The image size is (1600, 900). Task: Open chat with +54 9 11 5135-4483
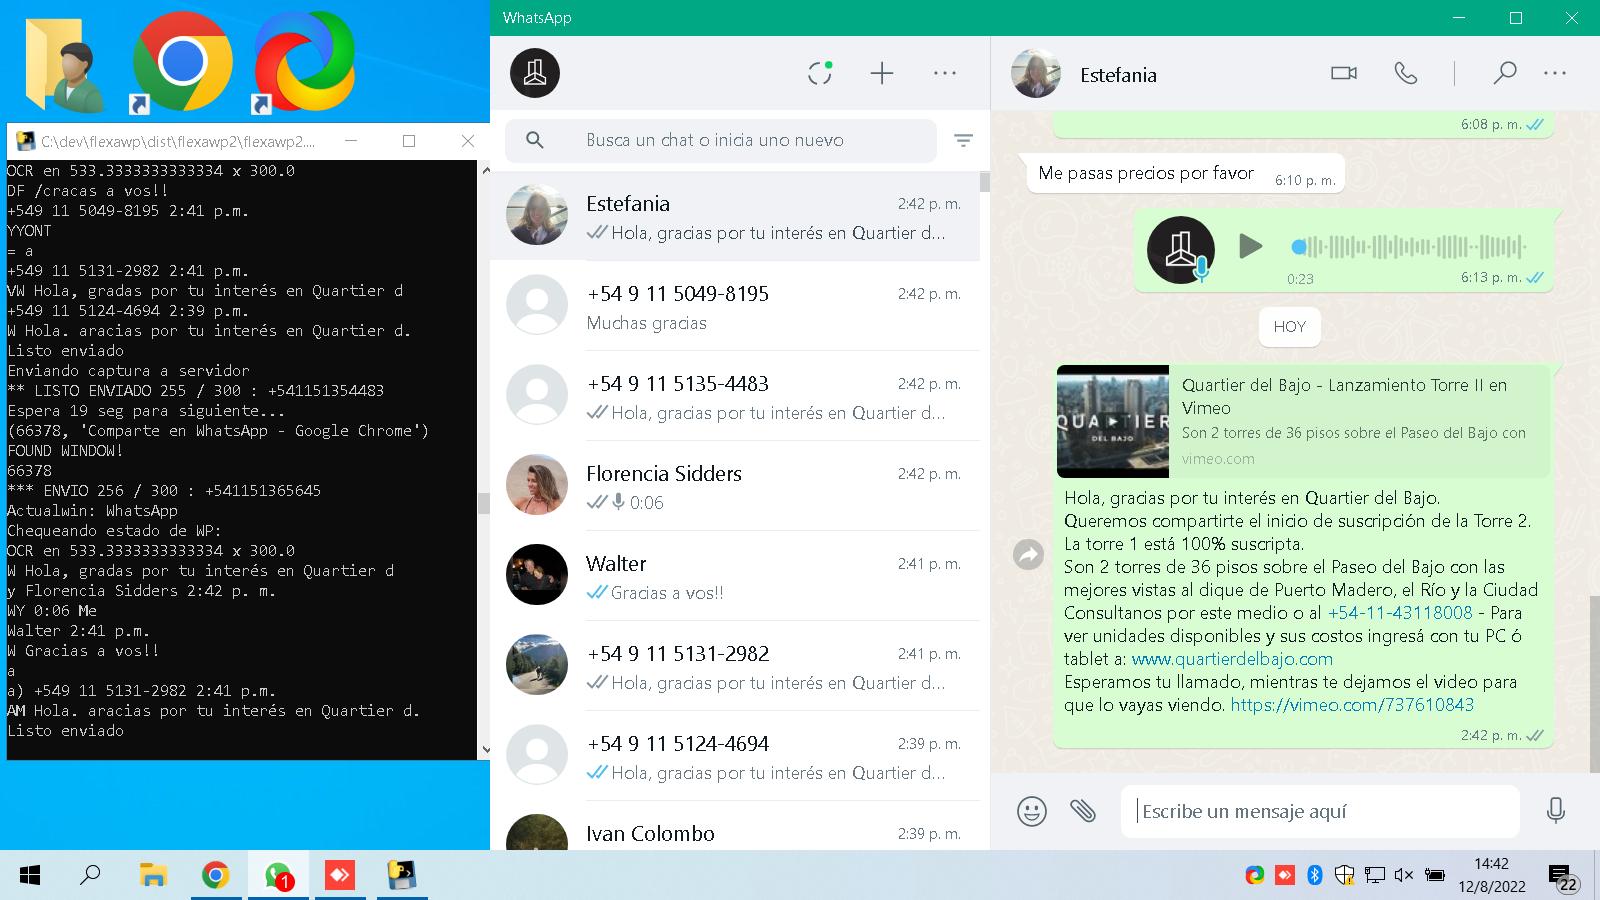pos(735,397)
